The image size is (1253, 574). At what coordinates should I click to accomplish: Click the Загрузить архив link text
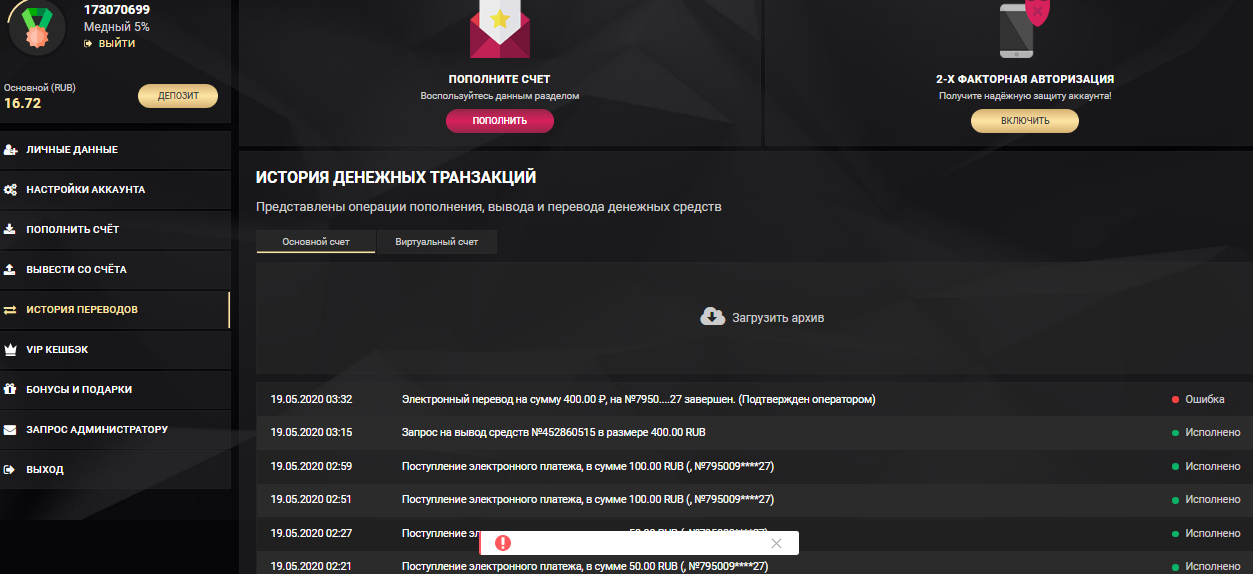click(778, 317)
